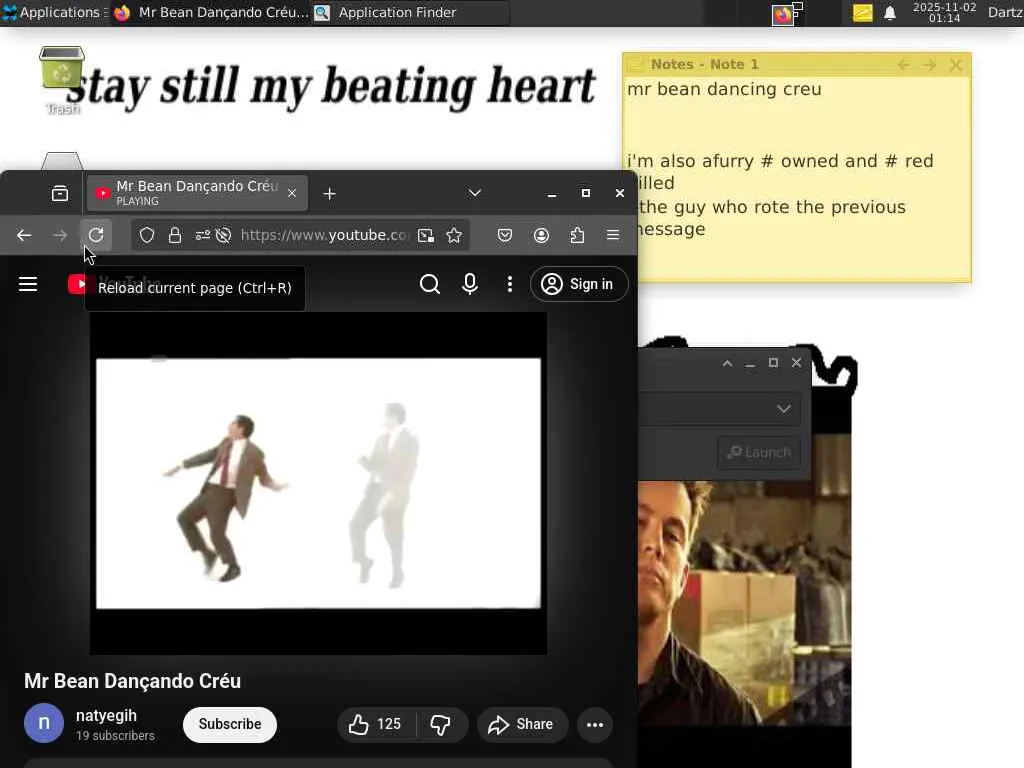Switch to Application Finder taskbar entry
Screen dimensions: 1024x768
click(x=410, y=12)
